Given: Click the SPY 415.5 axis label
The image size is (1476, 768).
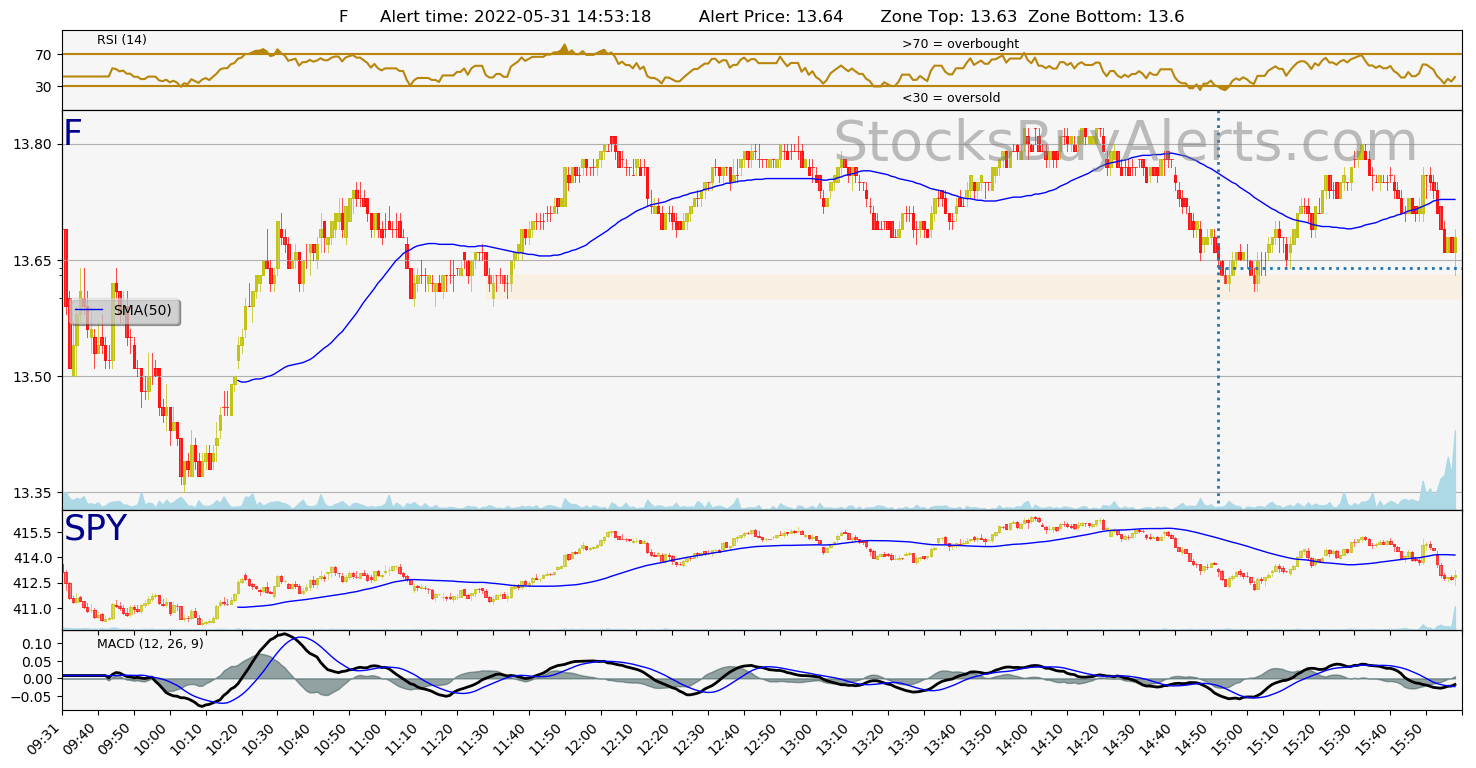Looking at the screenshot, I should pyautogui.click(x=32, y=533).
